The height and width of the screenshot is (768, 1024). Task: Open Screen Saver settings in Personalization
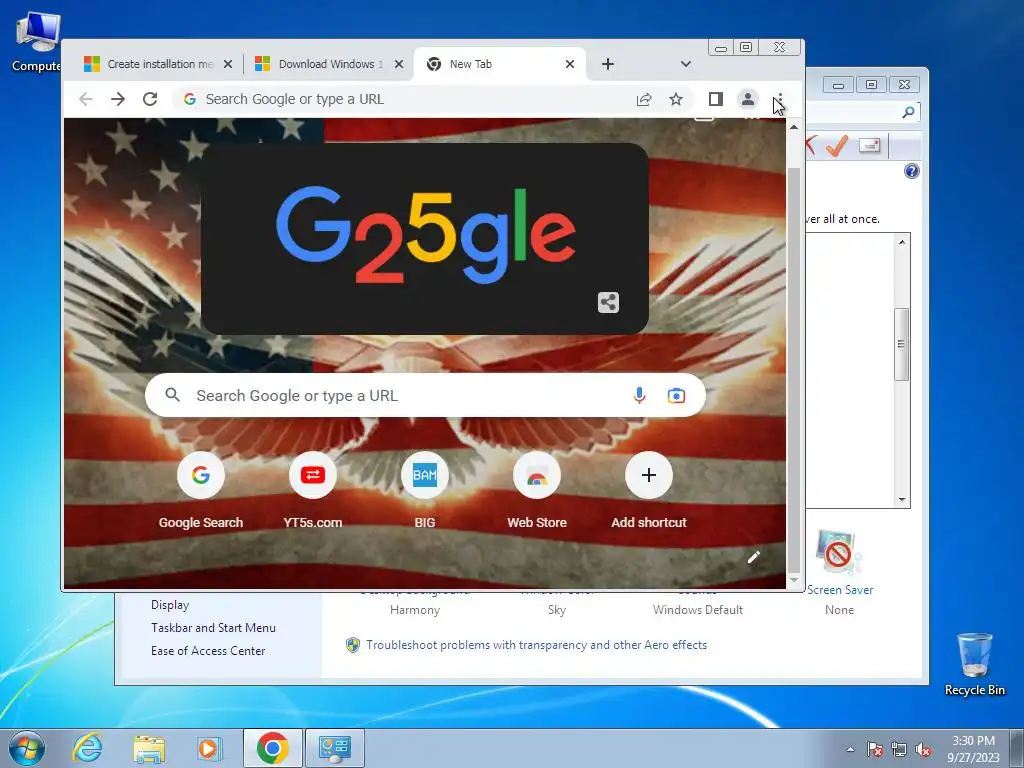click(839, 570)
